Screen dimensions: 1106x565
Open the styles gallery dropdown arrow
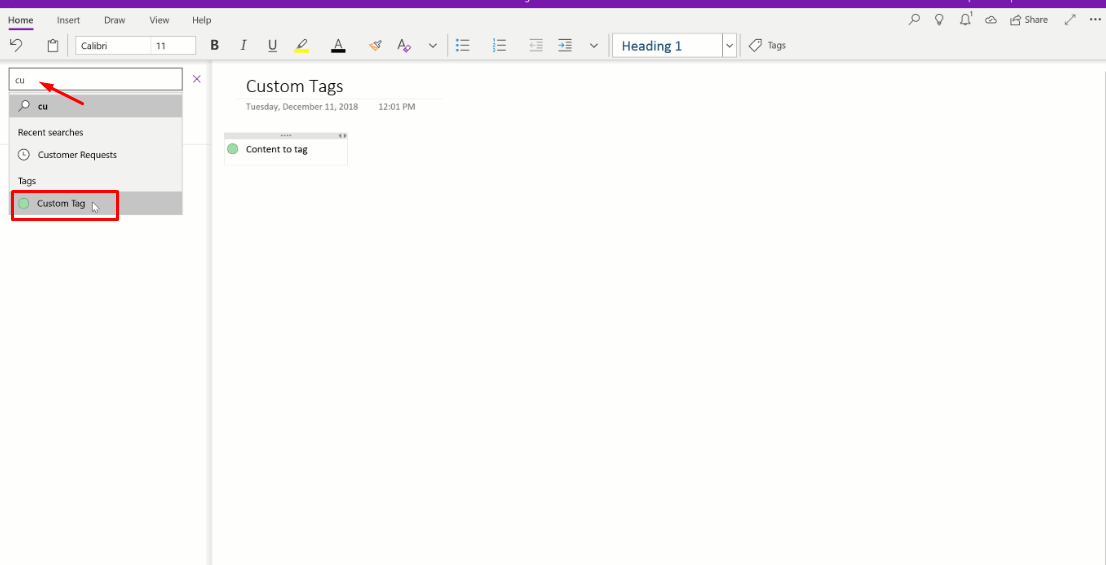coord(730,46)
